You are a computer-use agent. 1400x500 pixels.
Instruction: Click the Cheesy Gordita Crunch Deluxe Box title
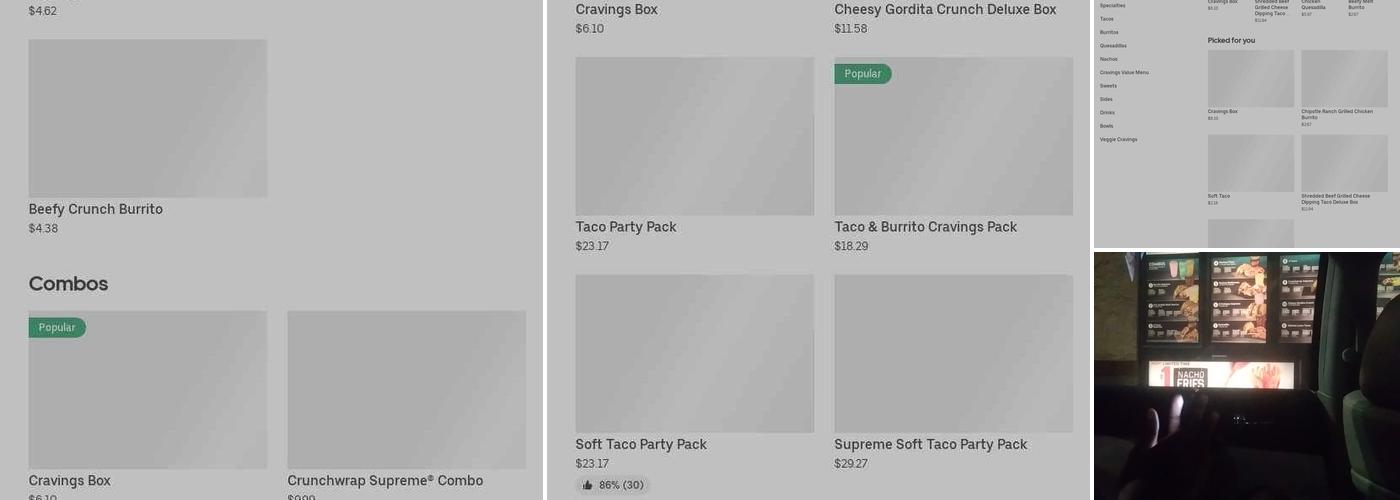(x=945, y=10)
